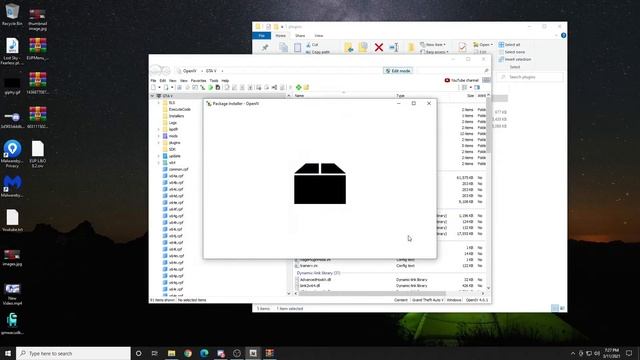Open the Favorites menu in OpenIV
The height and width of the screenshot is (360, 640).
coord(198,81)
